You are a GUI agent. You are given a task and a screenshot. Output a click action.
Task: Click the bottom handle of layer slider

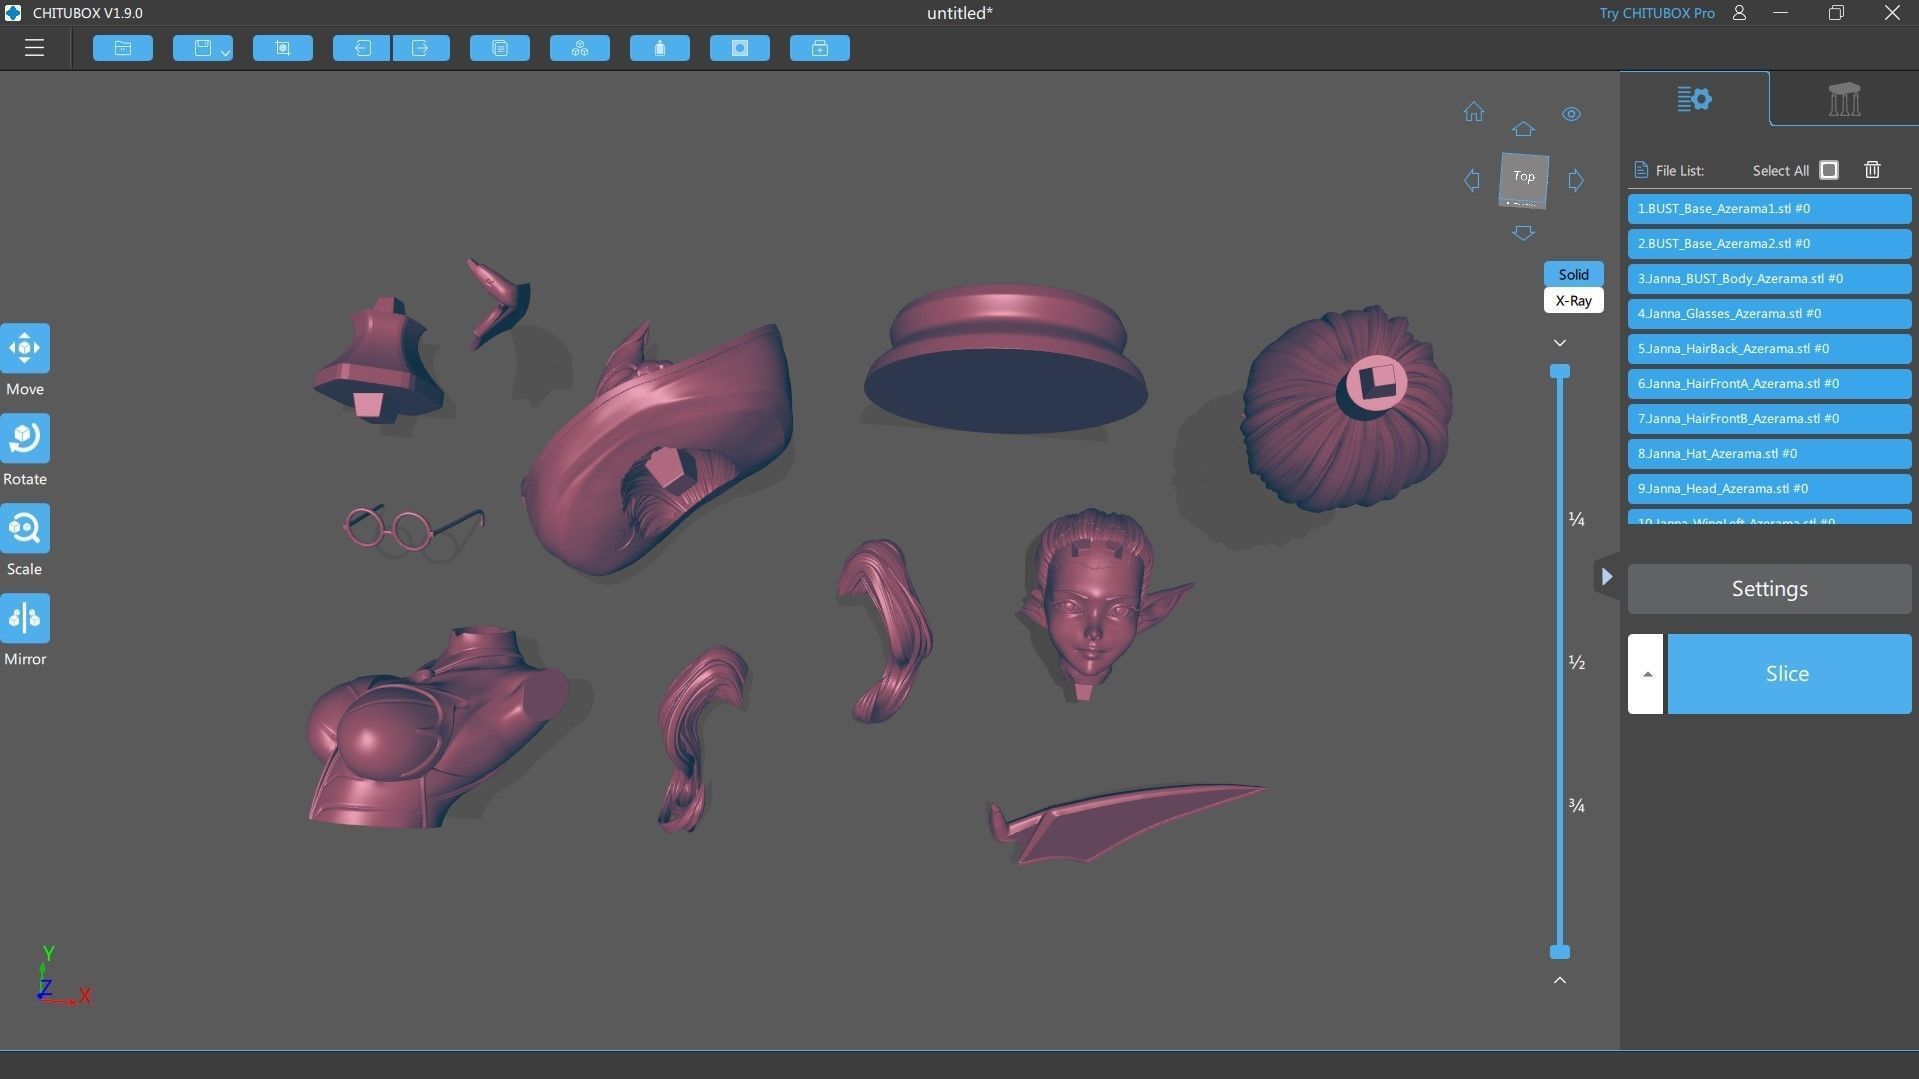(1560, 952)
